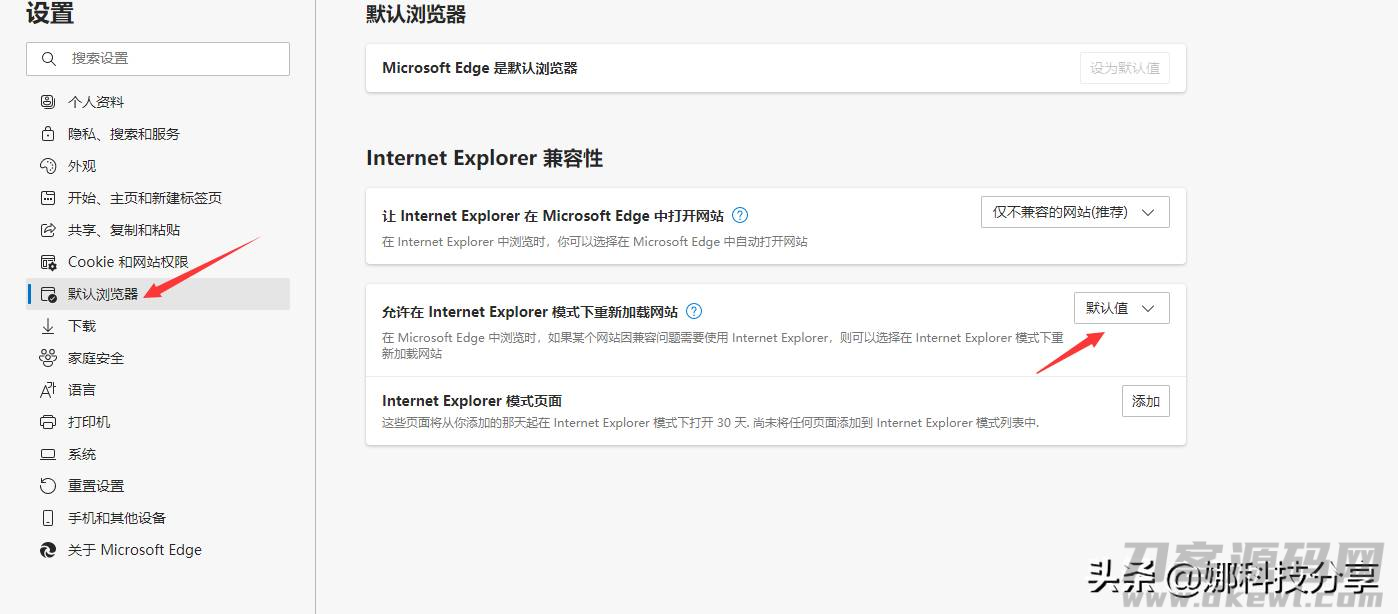Open Cookie 和网站权限 settings

pos(158,262)
